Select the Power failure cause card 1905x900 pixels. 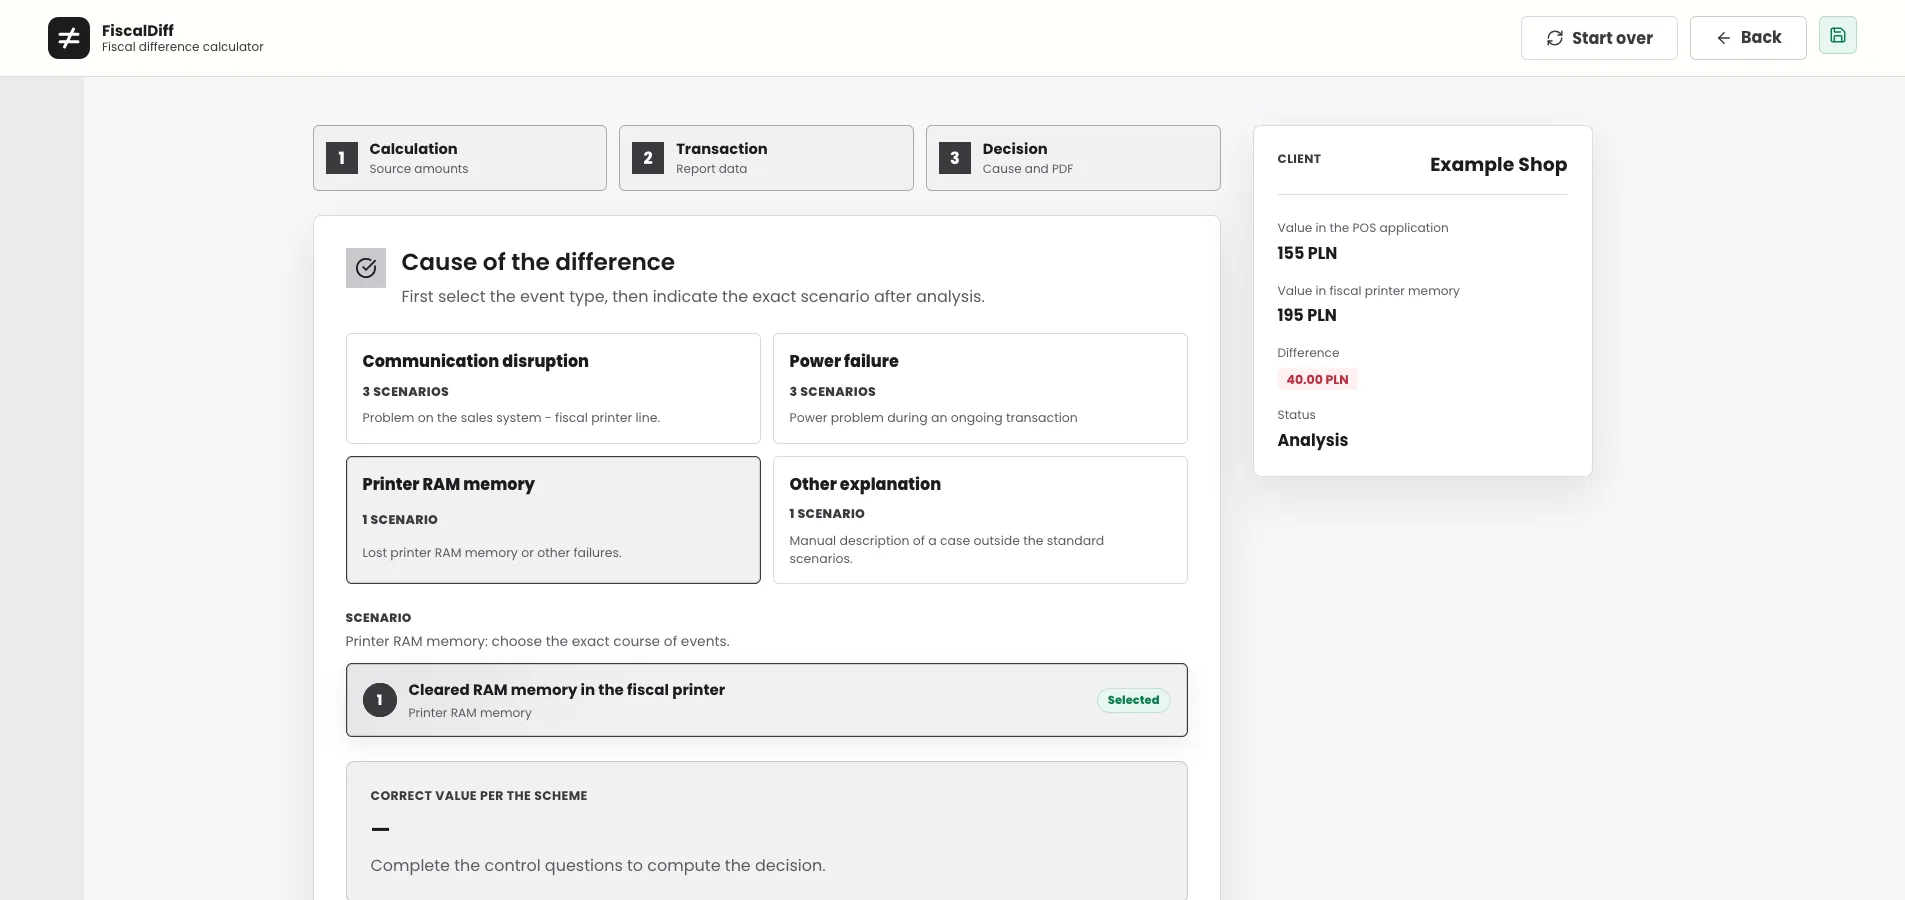(x=980, y=388)
